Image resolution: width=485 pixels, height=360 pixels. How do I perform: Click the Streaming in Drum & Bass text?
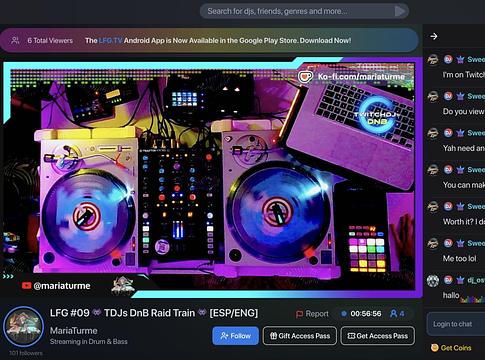[89, 342]
